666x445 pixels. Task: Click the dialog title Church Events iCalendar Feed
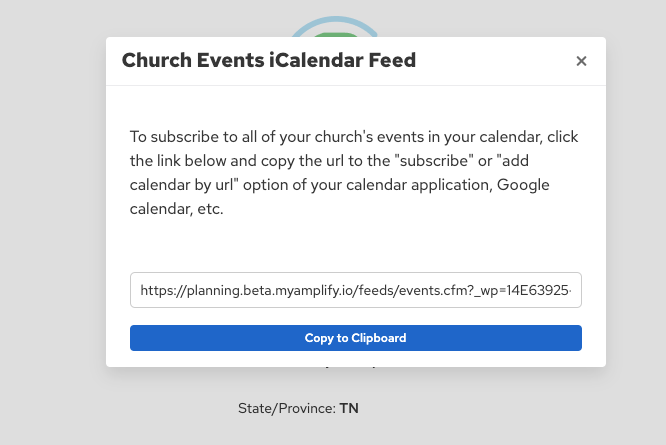[x=268, y=61]
